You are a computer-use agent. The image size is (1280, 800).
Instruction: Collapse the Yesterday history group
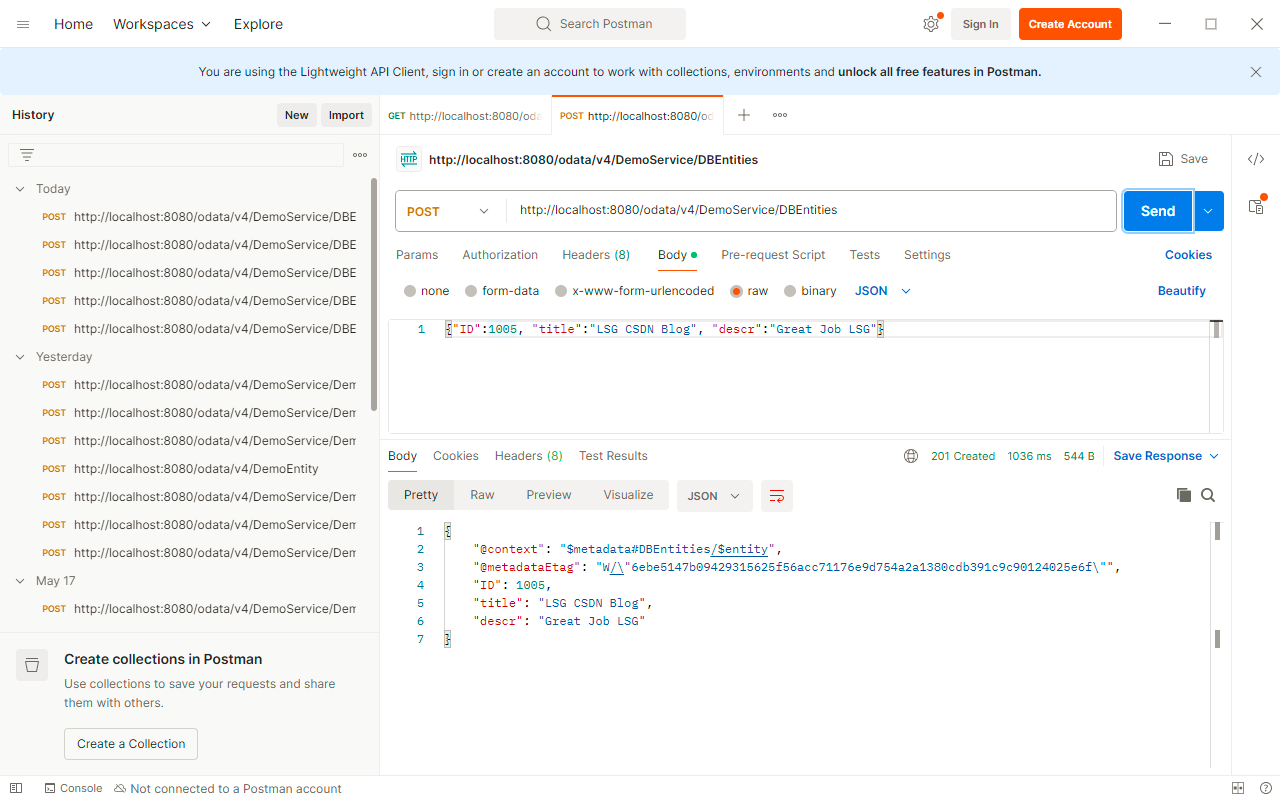(x=20, y=357)
